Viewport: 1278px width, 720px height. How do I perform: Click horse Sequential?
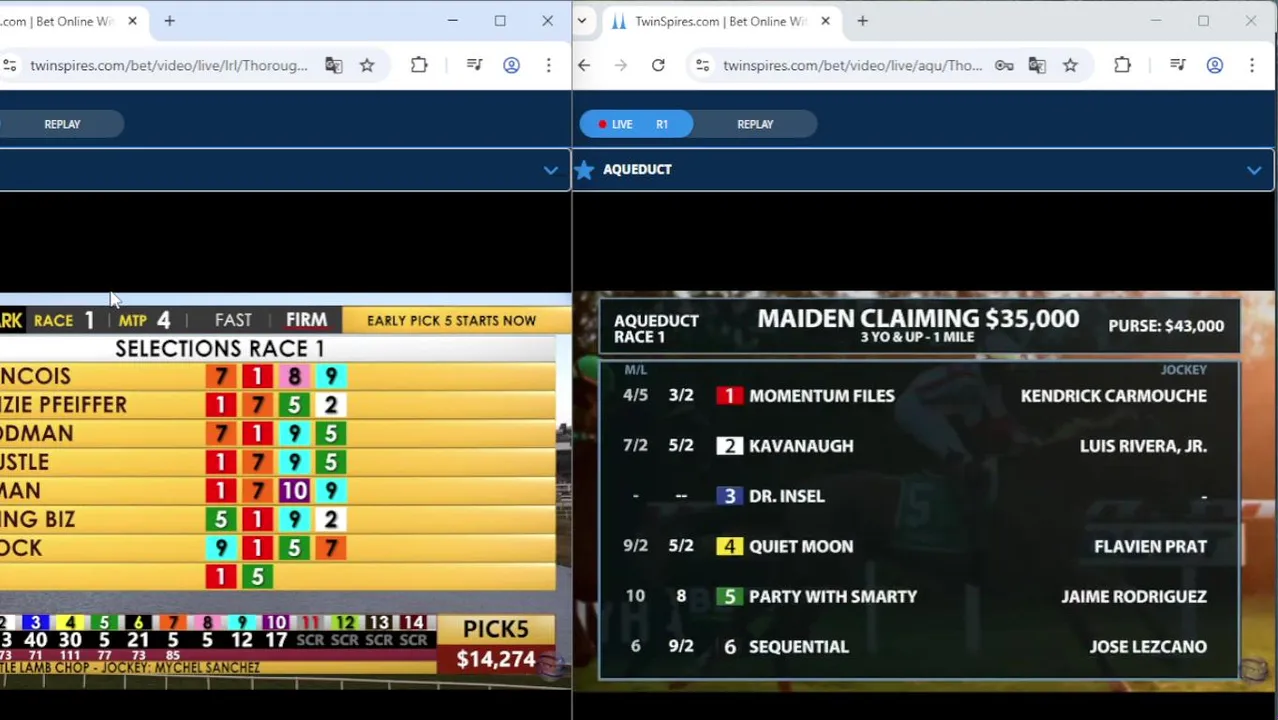(x=798, y=646)
